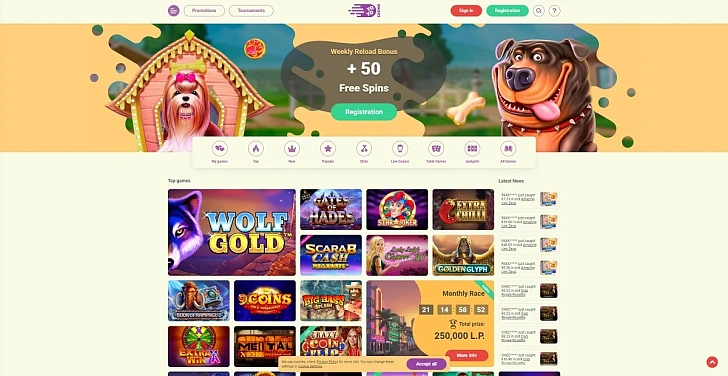Select the Top flame category icon
Image resolution: width=728 pixels, height=376 pixels.
[x=256, y=149]
